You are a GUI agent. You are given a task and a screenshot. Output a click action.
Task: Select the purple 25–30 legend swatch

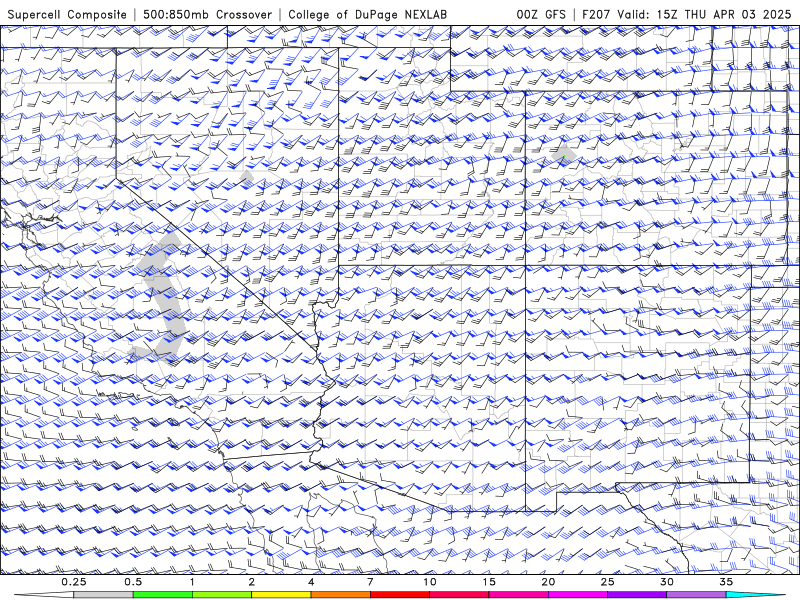coord(637,595)
